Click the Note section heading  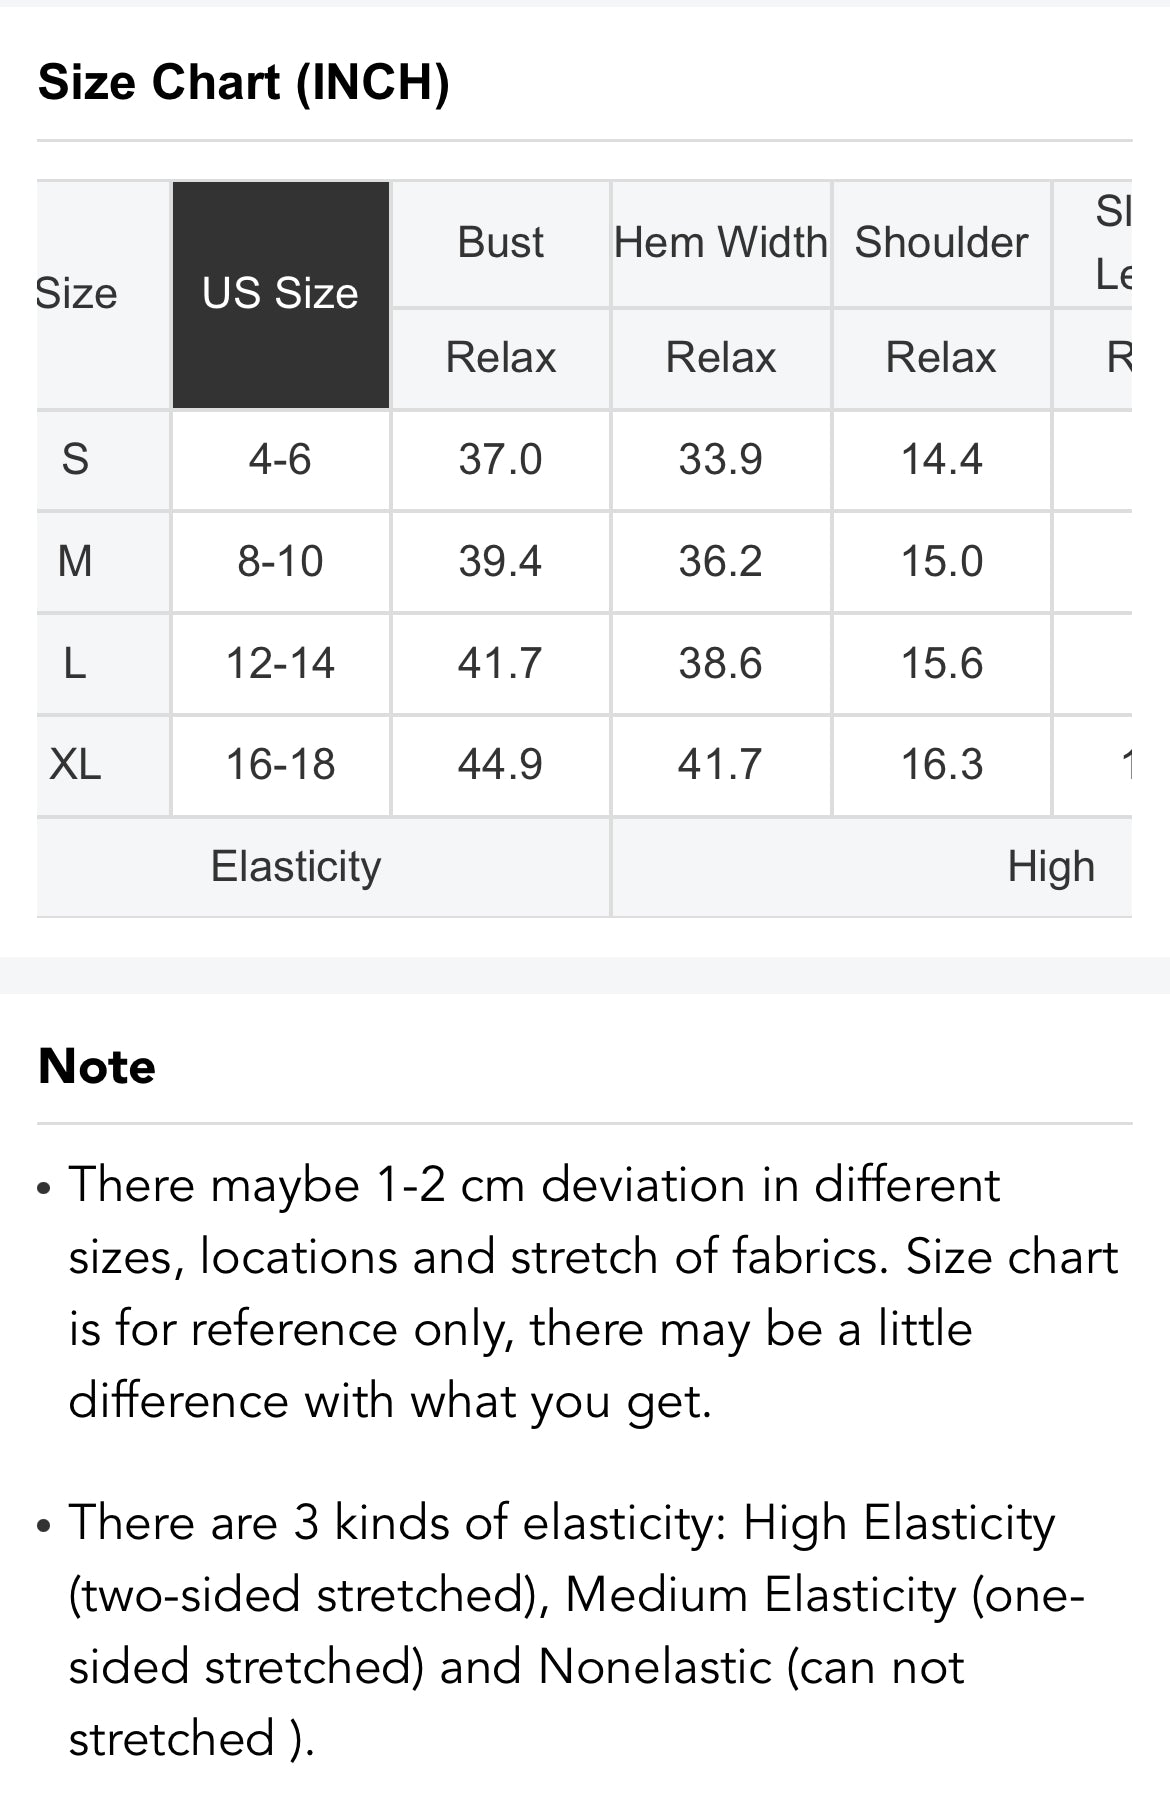[97, 1067]
